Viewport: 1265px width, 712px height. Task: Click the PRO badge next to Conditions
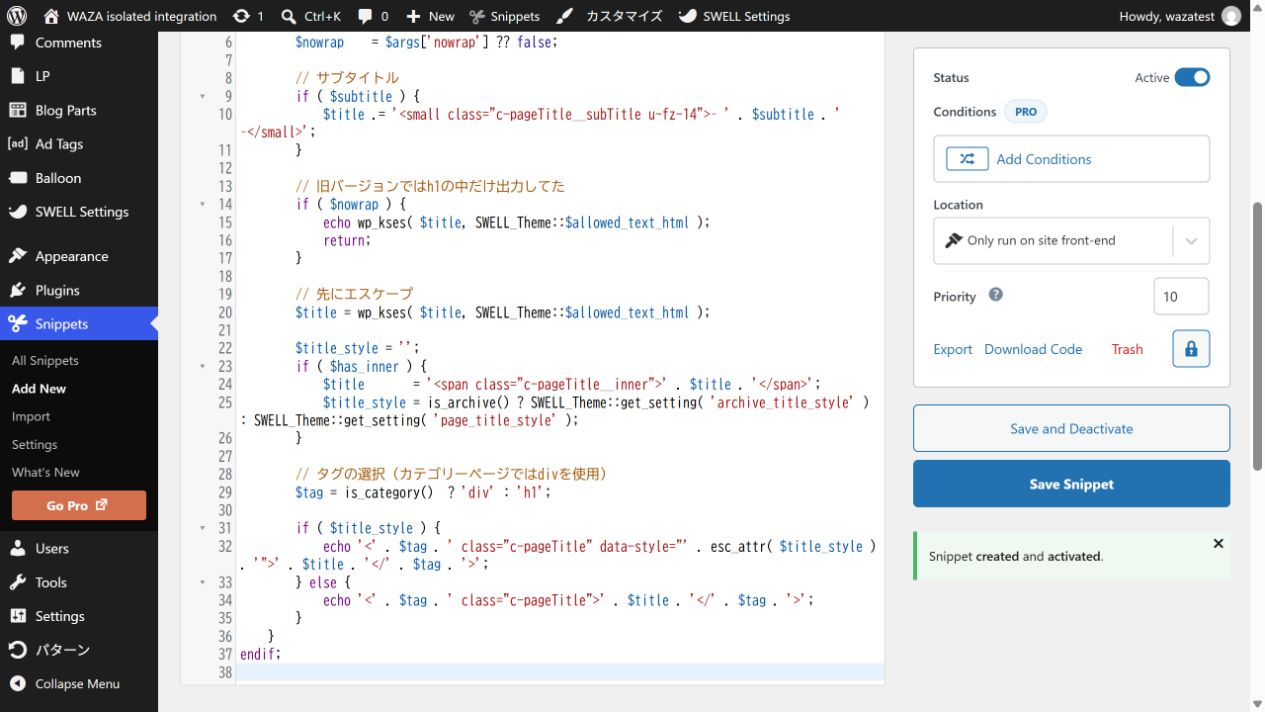pyautogui.click(x=1026, y=112)
